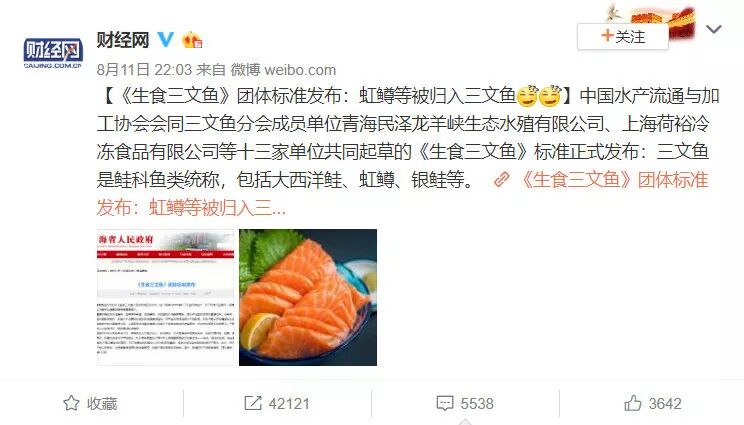Image resolution: width=744 pixels, height=425 pixels.
Task: Click the star 收藏 favorite icon
Action: 71,403
